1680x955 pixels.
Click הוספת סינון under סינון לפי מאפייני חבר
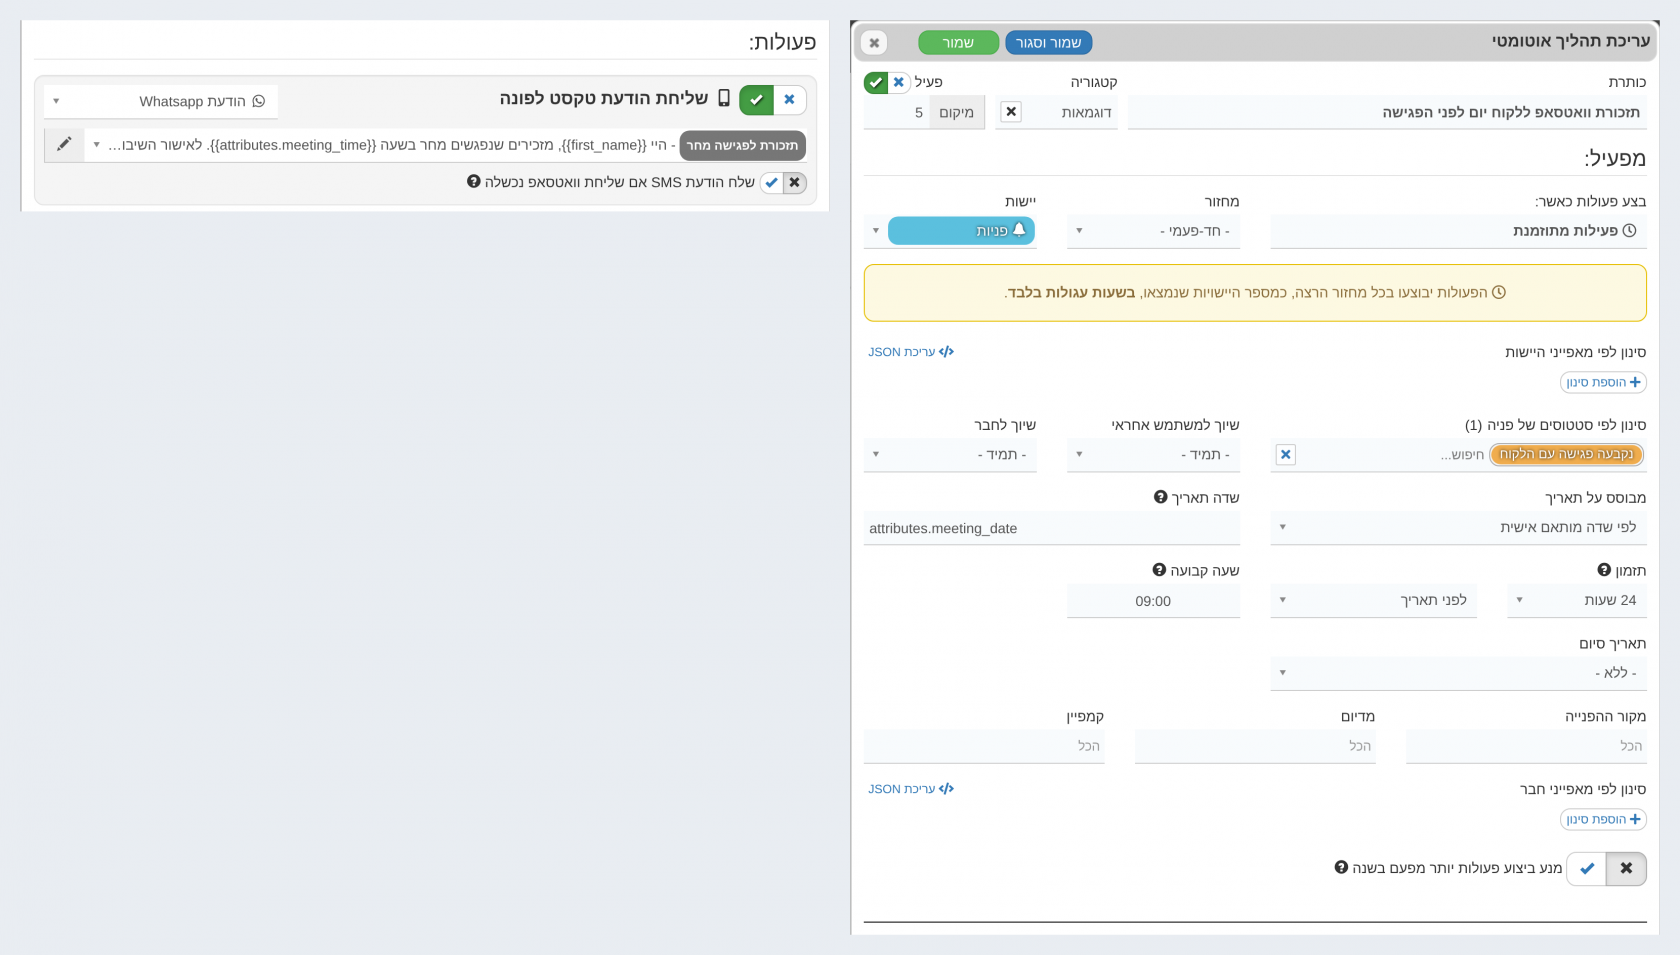pyautogui.click(x=1603, y=819)
